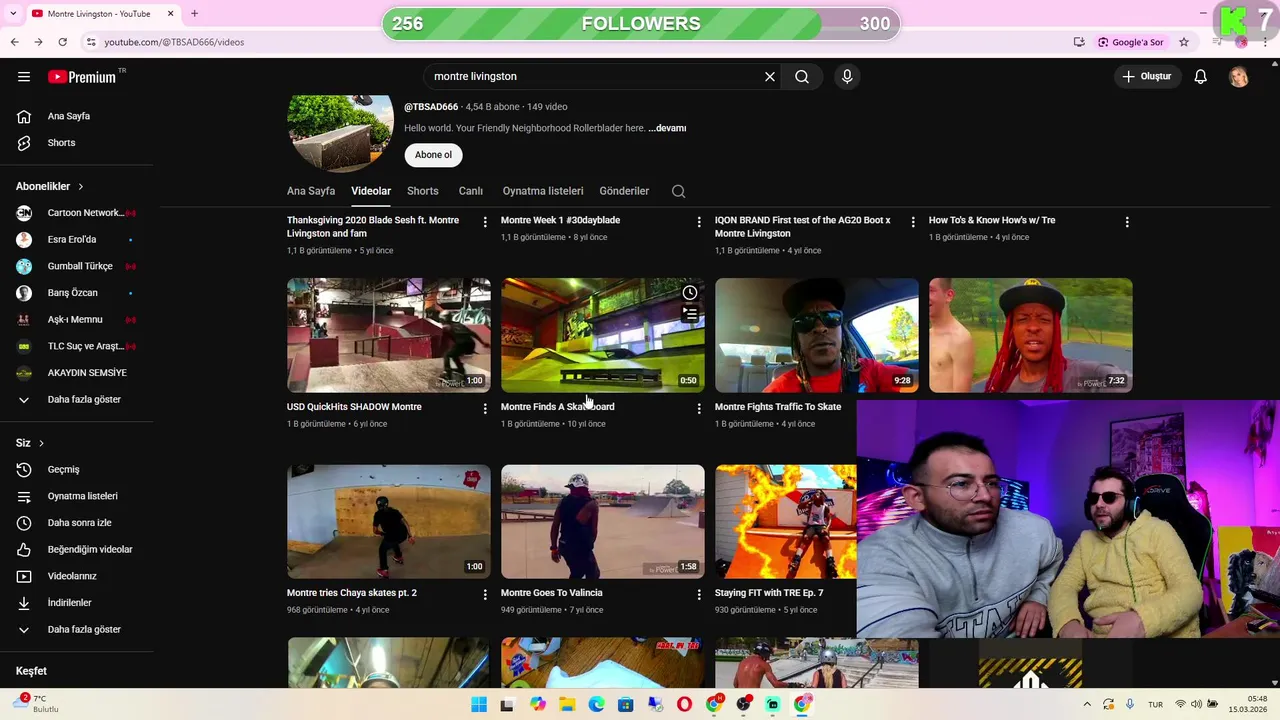Open the account avatar menu
Screen dimensions: 1280x720
click(x=1239, y=77)
